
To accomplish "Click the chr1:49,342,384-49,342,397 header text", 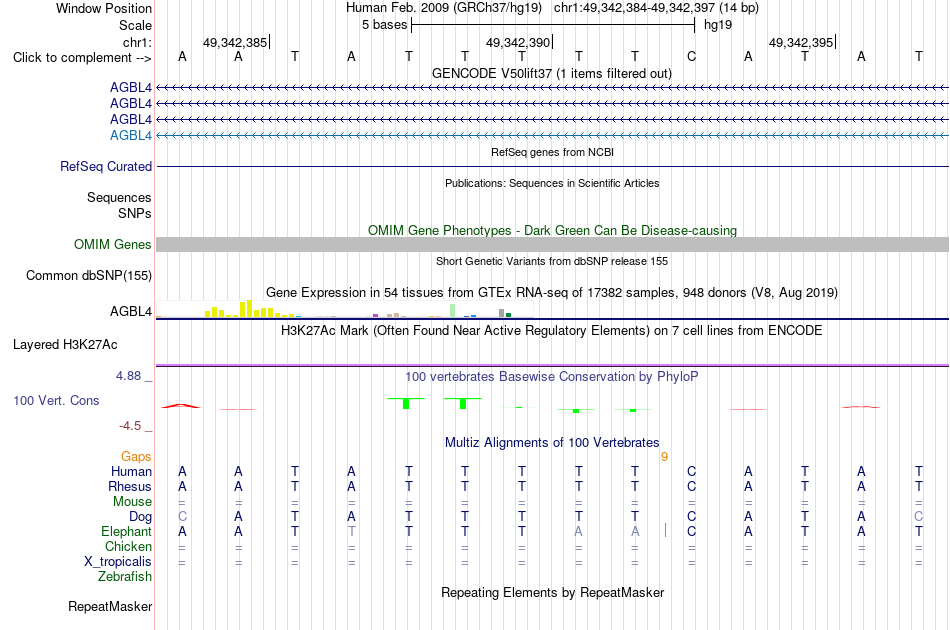I will pos(656,8).
